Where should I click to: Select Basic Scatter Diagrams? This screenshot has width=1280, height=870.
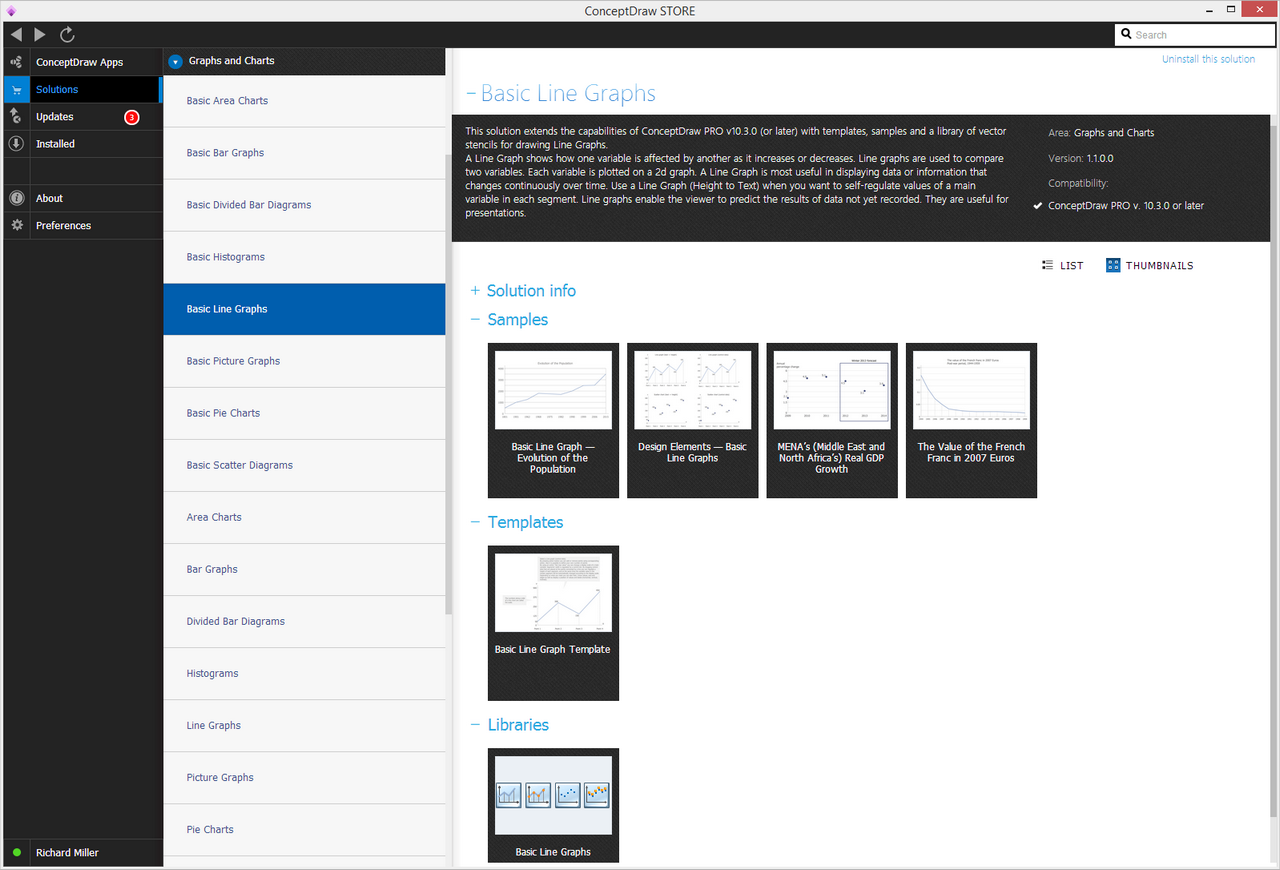click(304, 465)
